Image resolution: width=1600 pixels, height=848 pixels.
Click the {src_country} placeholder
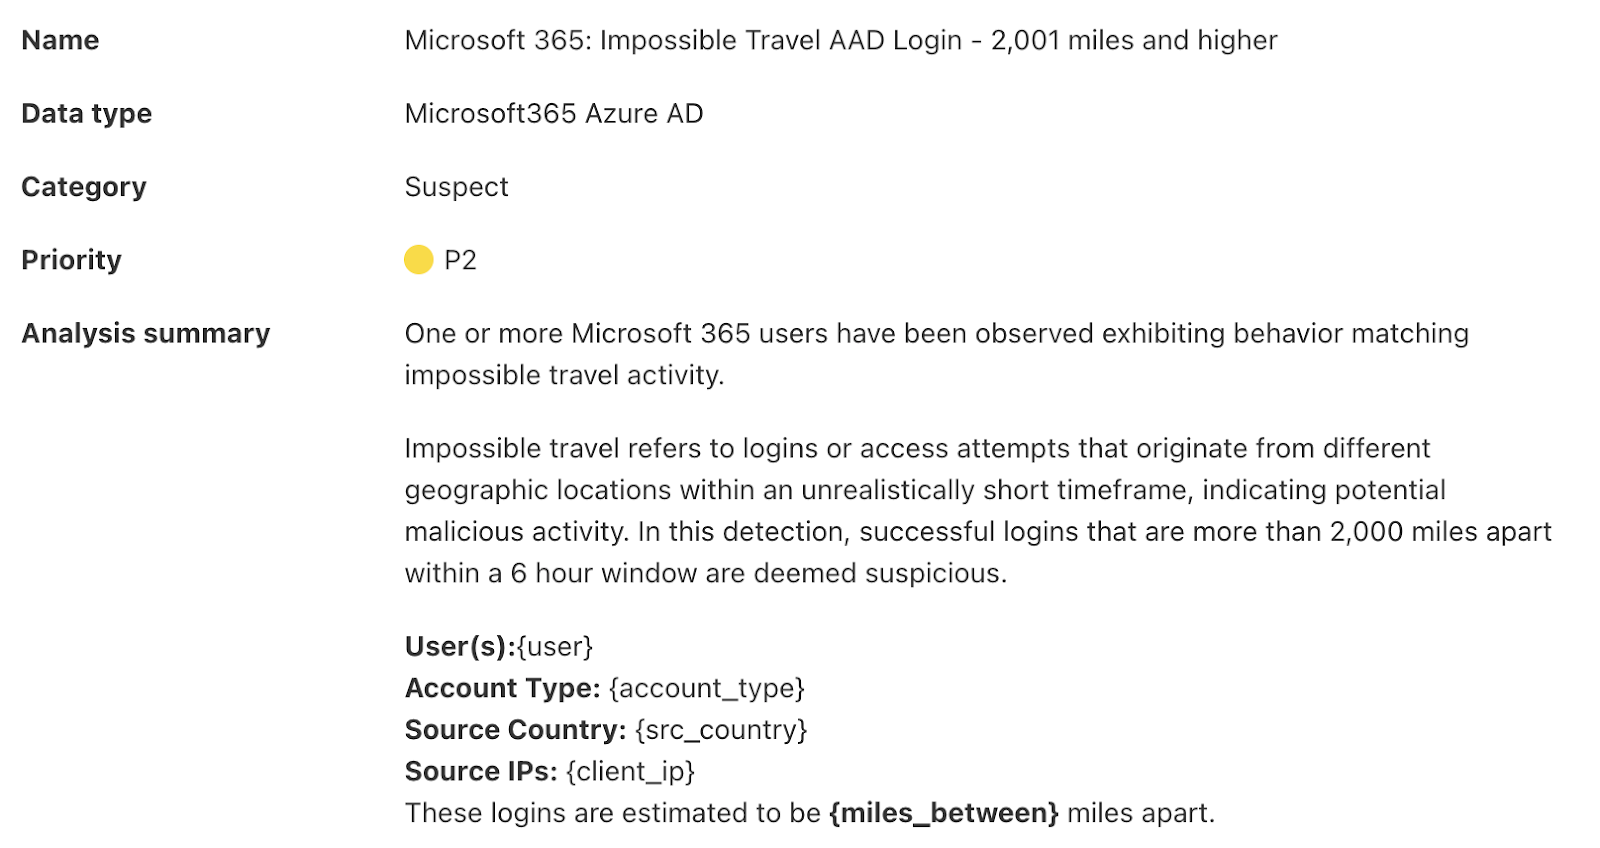[721, 730]
